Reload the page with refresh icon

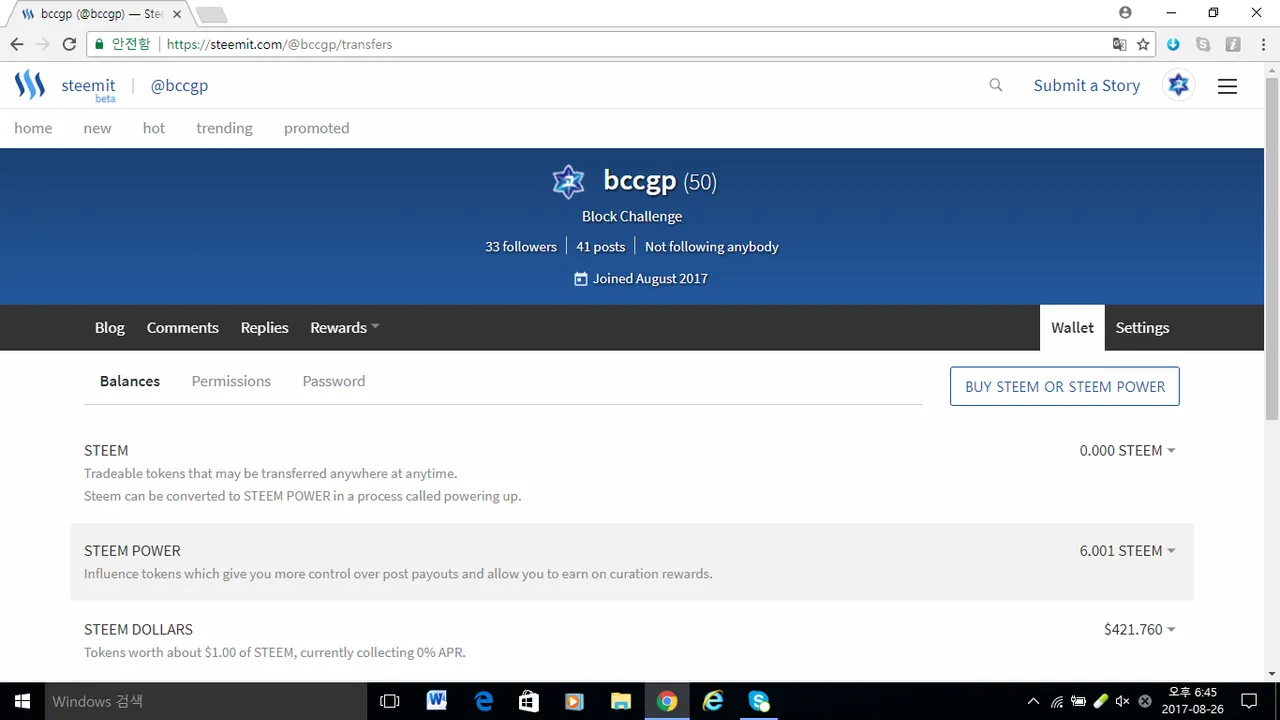(69, 44)
